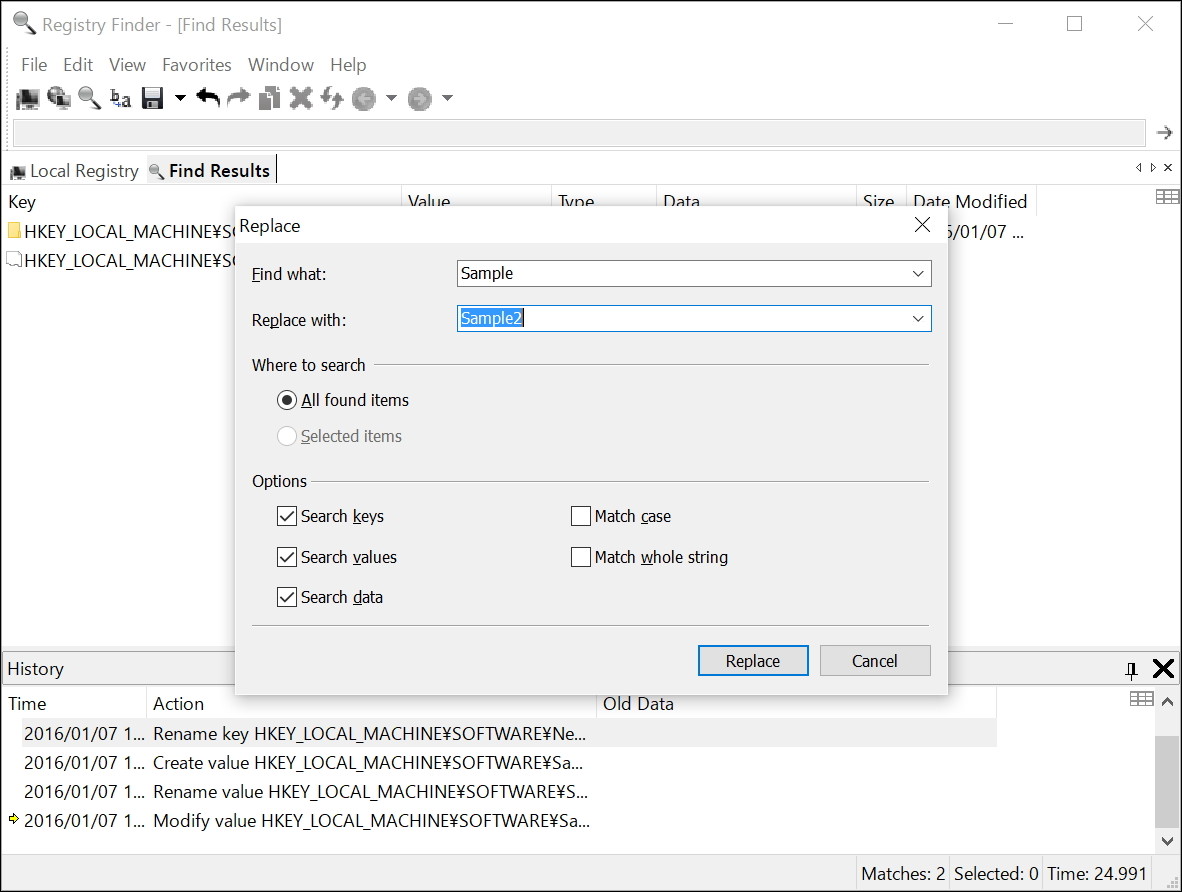Select the Rename value history entry
The image size is (1182, 892).
(x=501, y=792)
